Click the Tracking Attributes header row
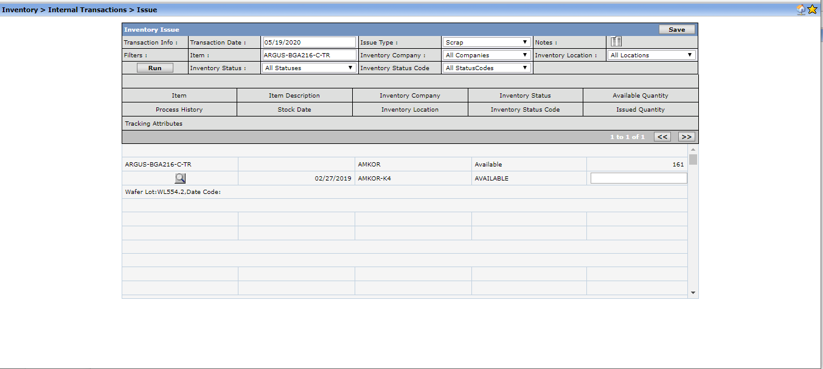 [x=410, y=124]
